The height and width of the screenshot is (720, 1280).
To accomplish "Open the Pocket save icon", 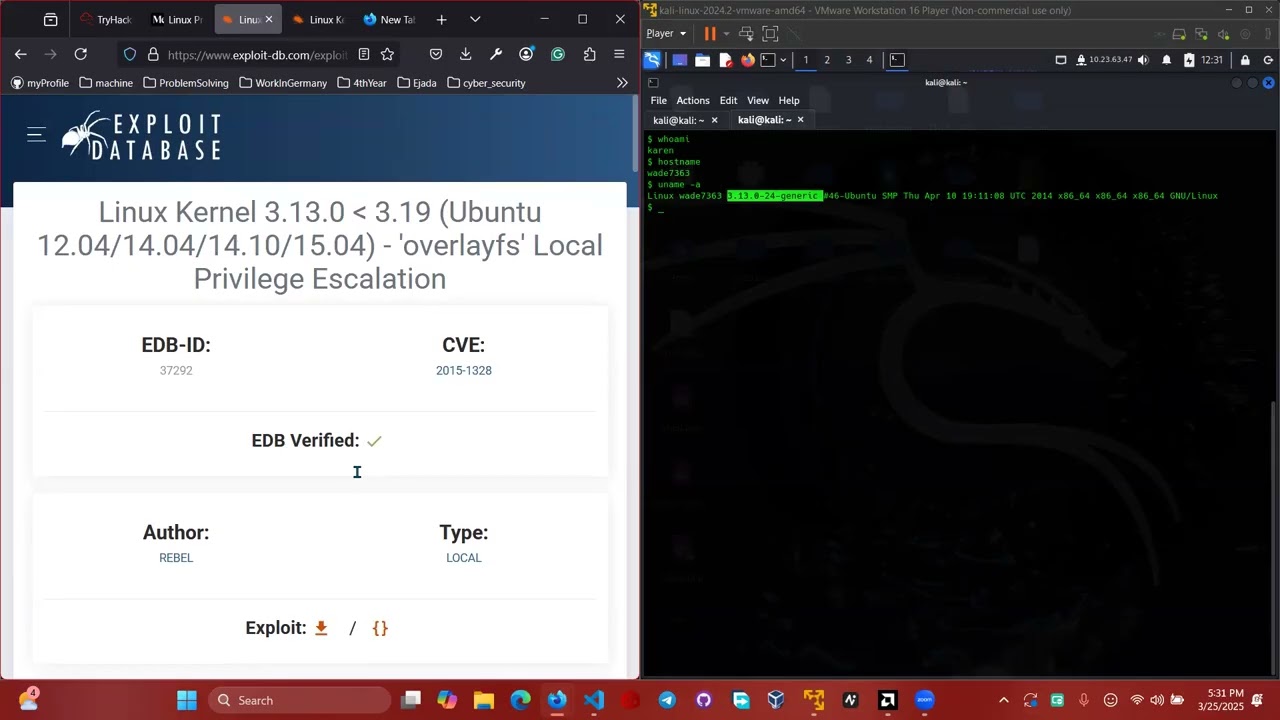I will point(436,54).
